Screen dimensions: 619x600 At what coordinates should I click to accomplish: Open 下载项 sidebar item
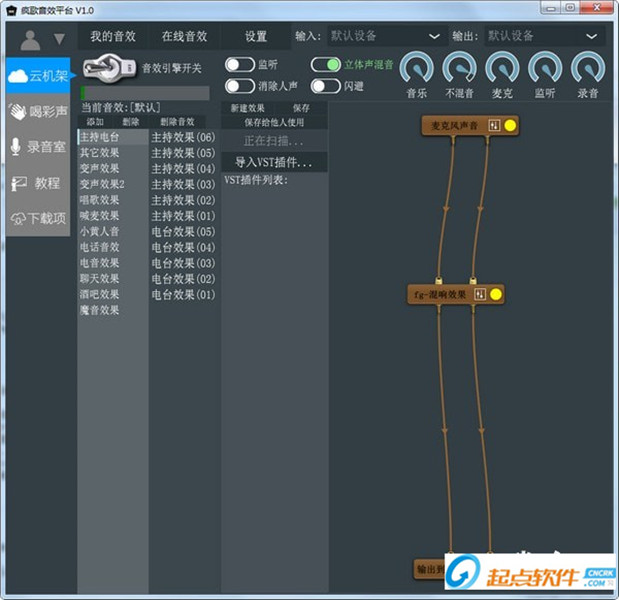tap(38, 218)
